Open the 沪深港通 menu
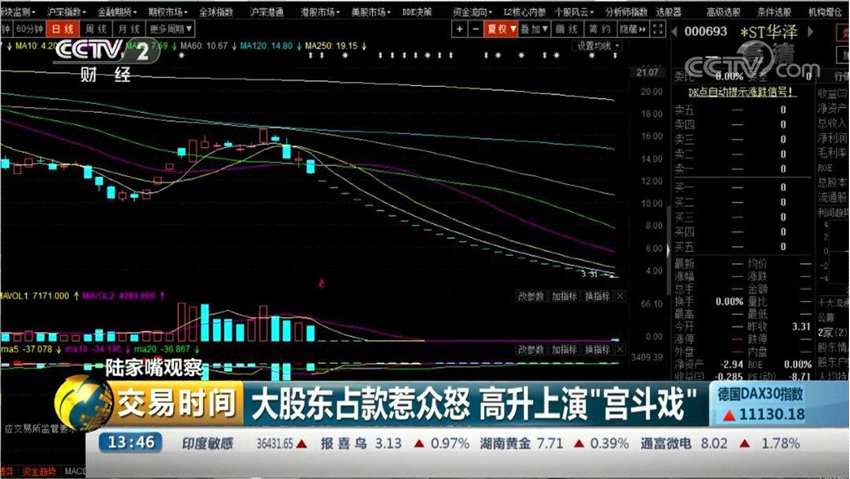850x479 pixels. pyautogui.click(x=266, y=11)
